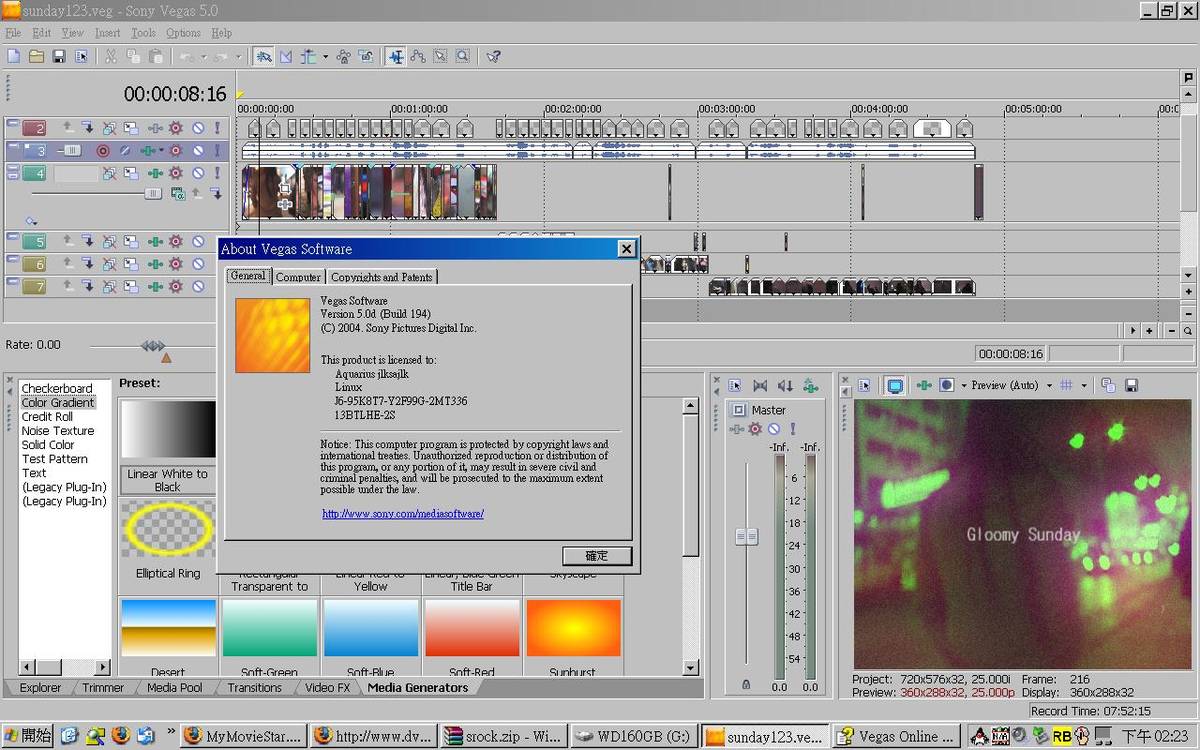Open the undo history dropdown arrow
1200x750 pixels.
(x=202, y=57)
